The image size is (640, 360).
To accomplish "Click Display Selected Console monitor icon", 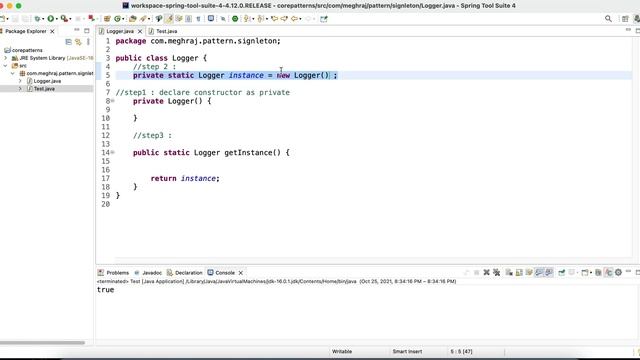I will point(572,272).
